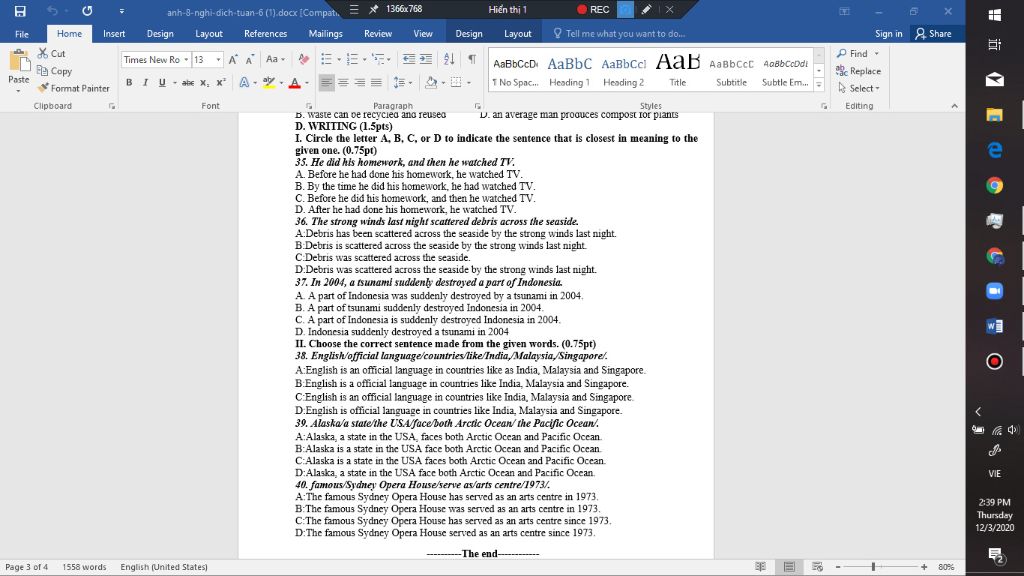Expand the Font Color dropdown arrow
This screenshot has width=1024, height=576.
(307, 83)
